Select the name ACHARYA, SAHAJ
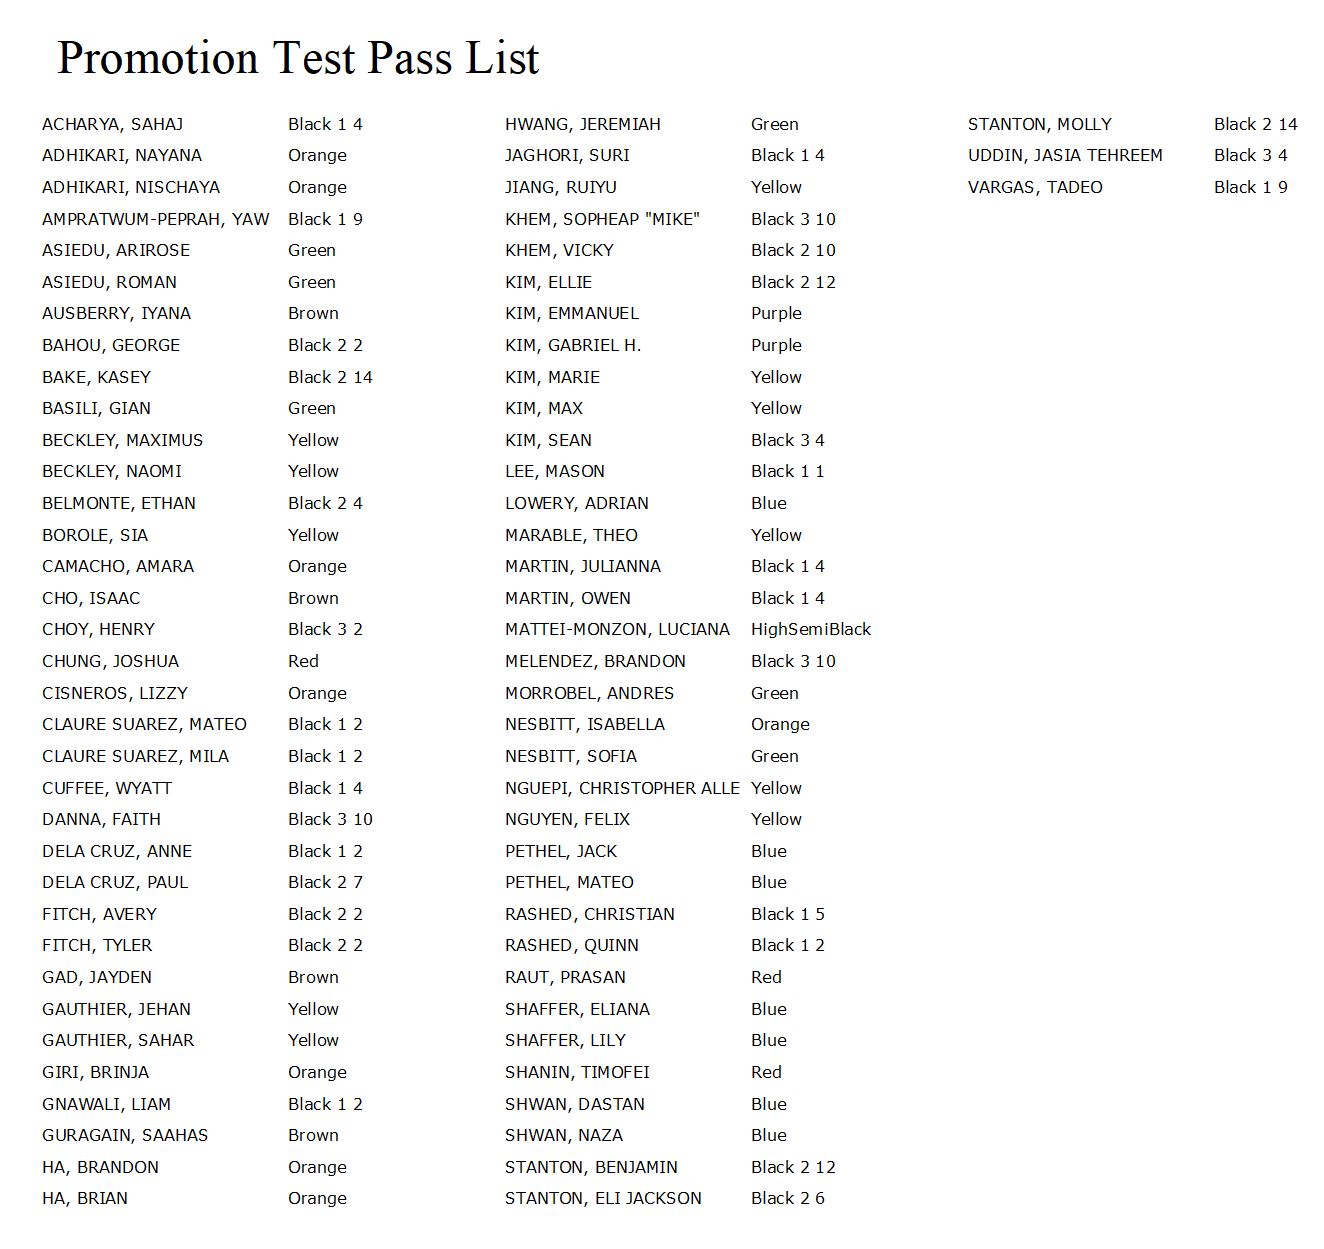 (x=112, y=125)
